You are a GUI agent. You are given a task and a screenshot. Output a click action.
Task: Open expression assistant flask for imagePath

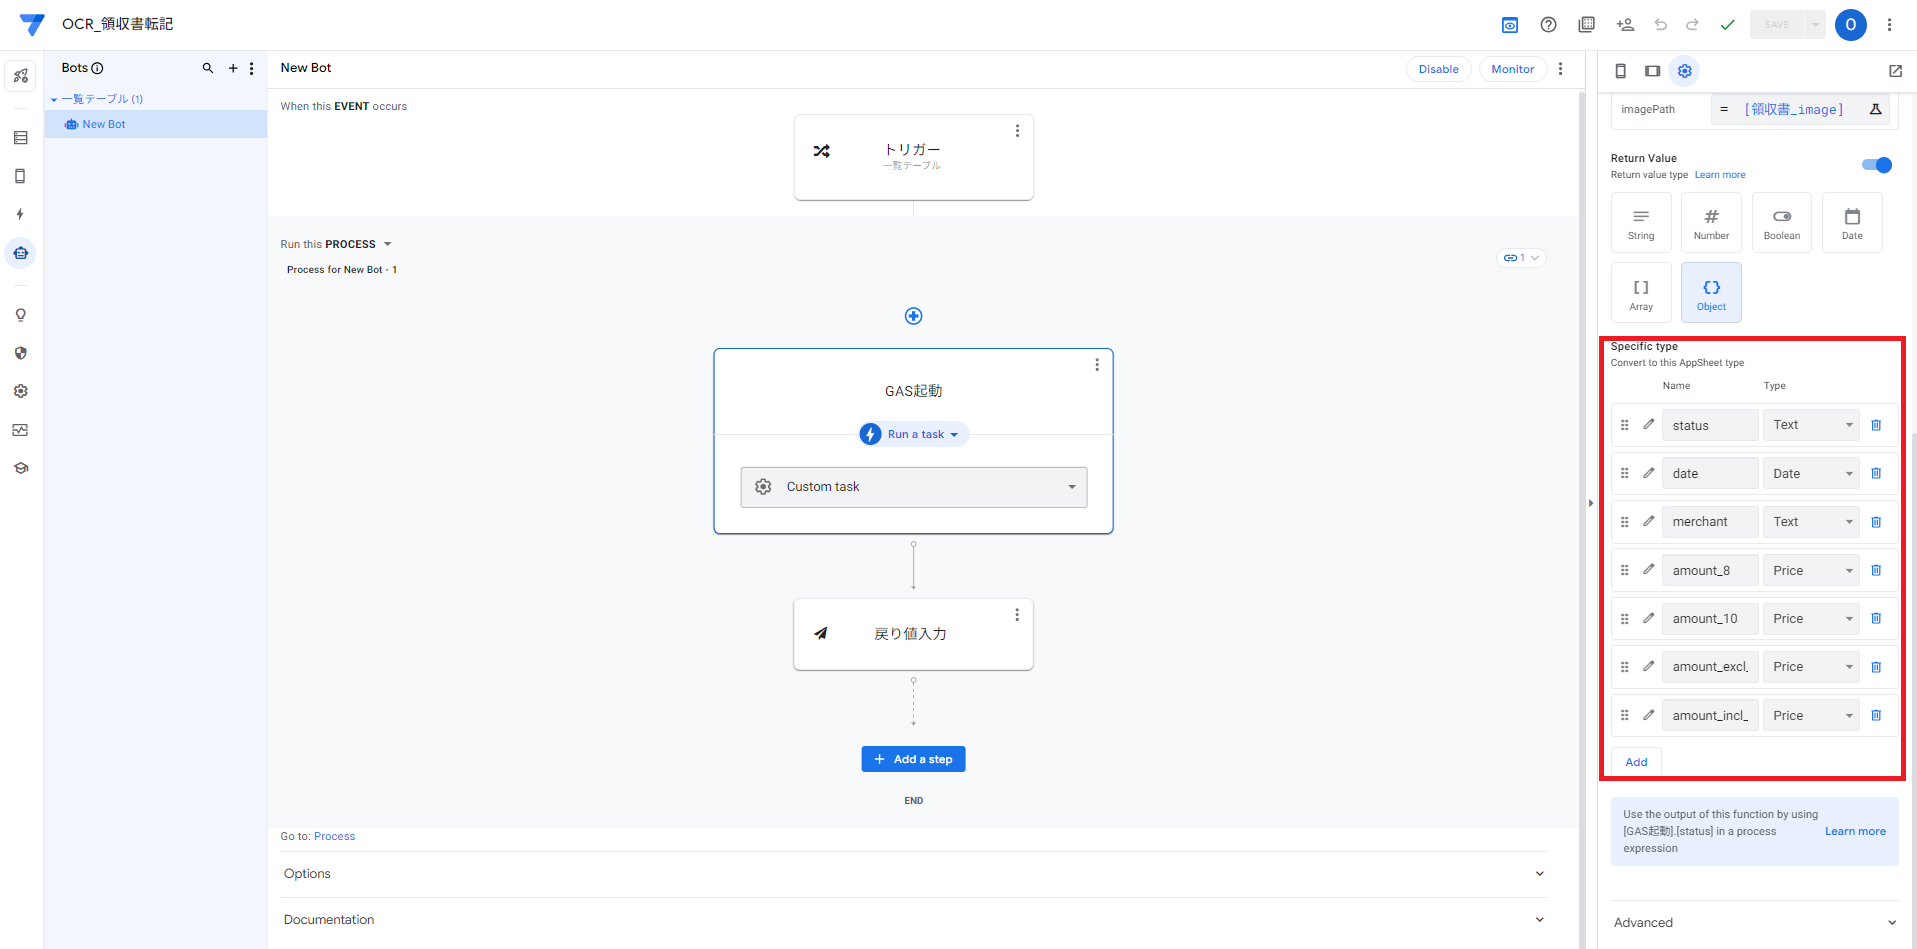point(1875,109)
